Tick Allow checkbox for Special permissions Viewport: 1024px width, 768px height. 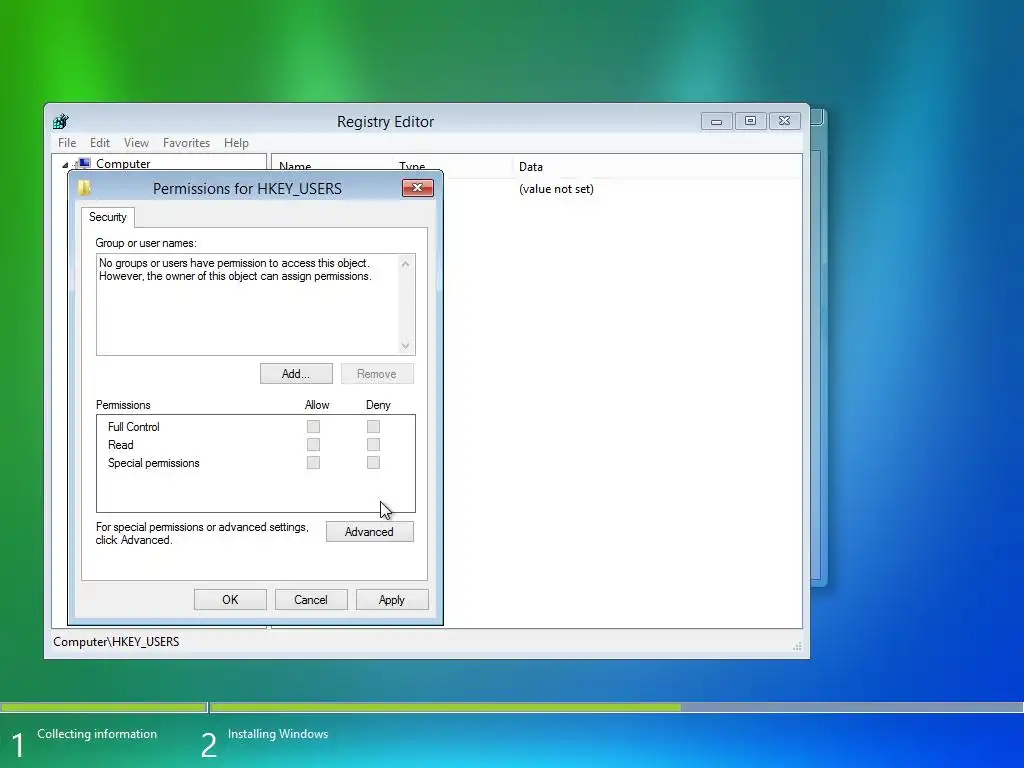click(313, 462)
